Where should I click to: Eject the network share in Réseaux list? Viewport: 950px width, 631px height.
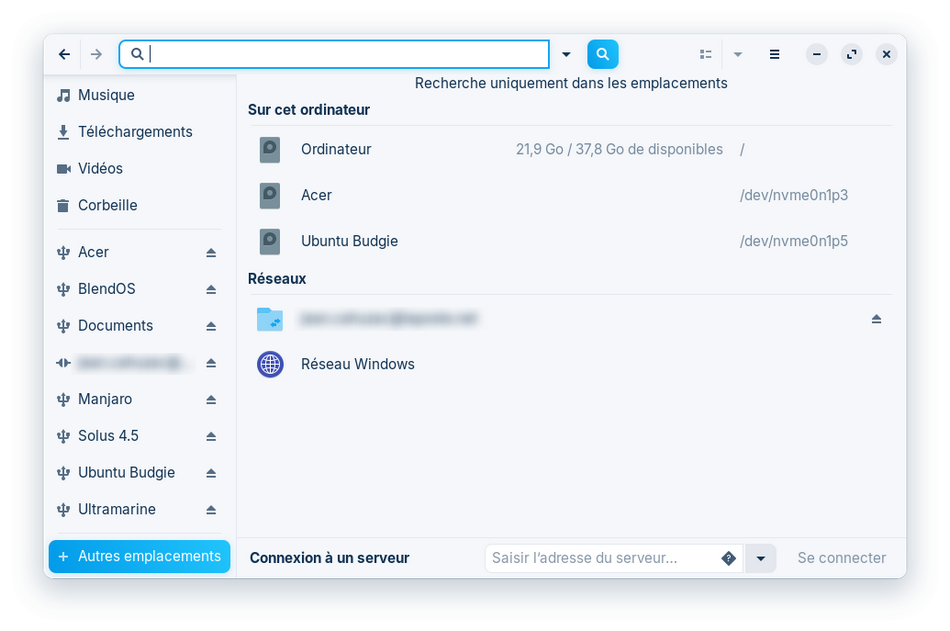coord(876,319)
